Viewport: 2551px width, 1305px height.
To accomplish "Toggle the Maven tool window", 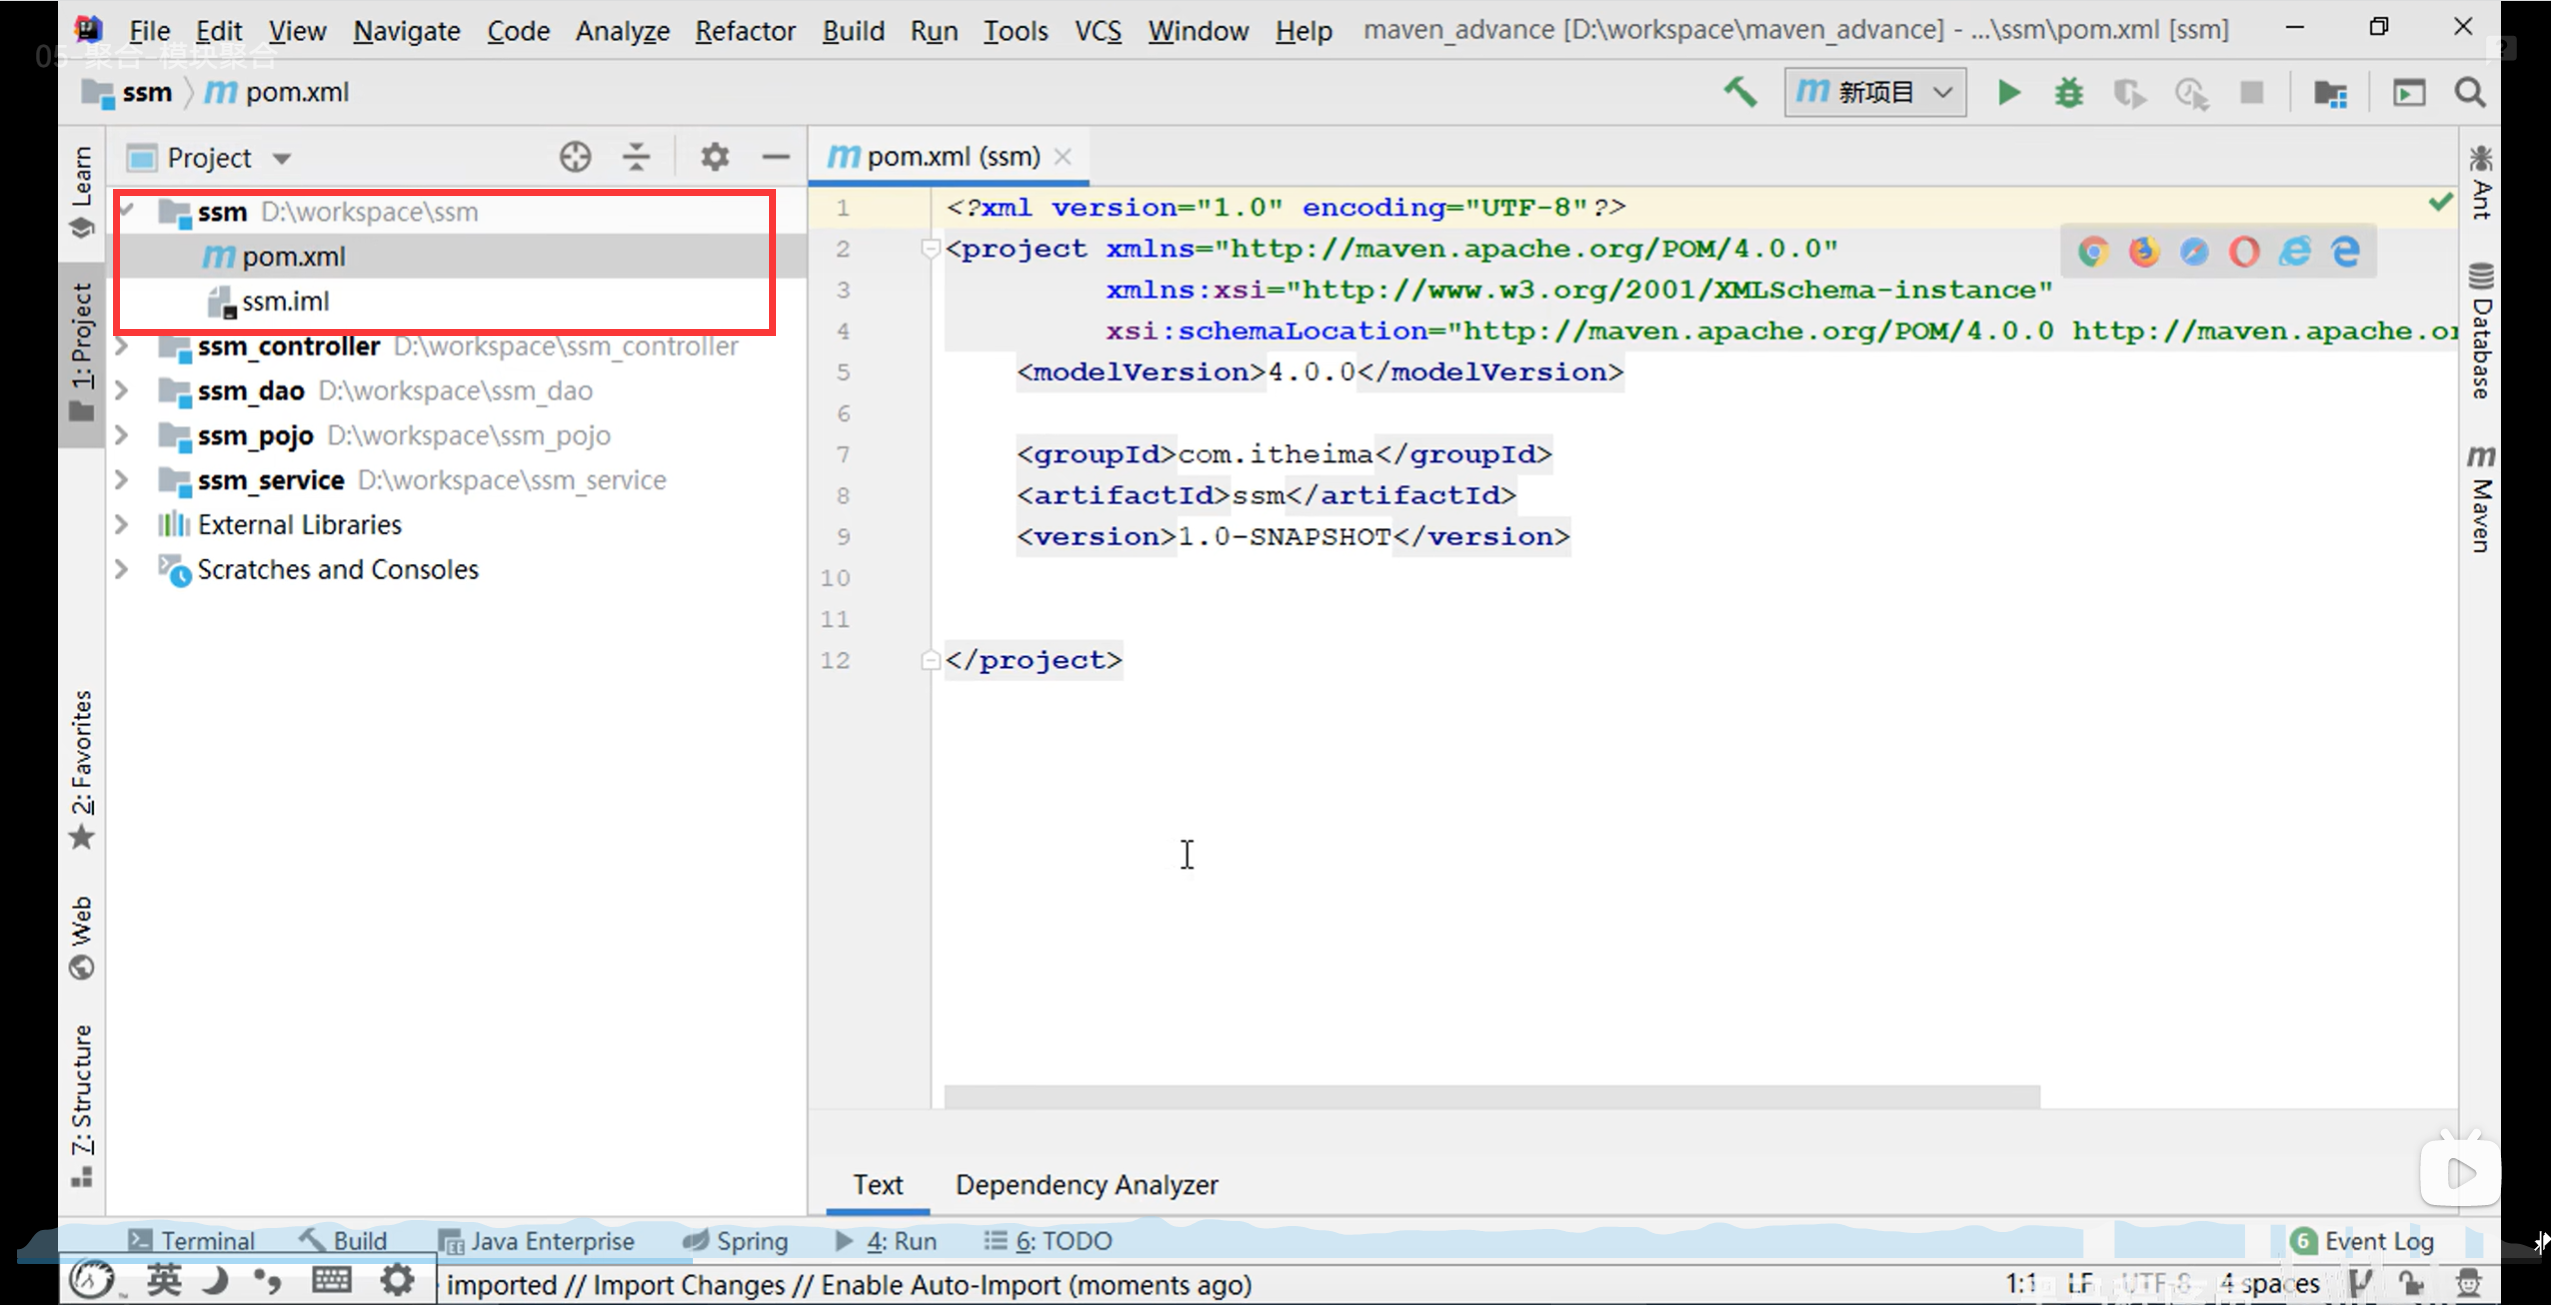I will (2480, 498).
